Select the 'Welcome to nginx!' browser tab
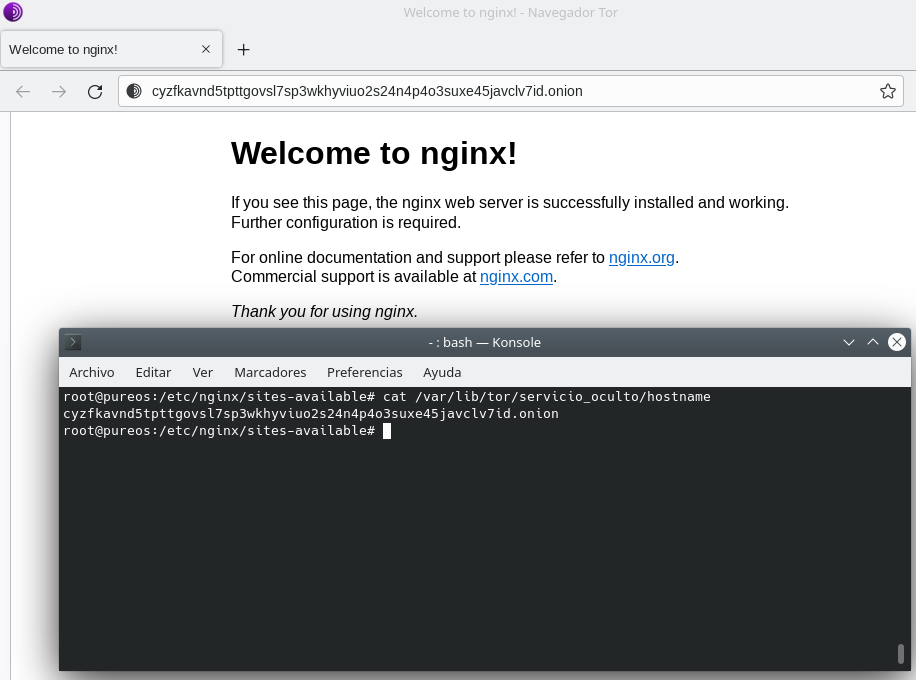 (x=111, y=49)
